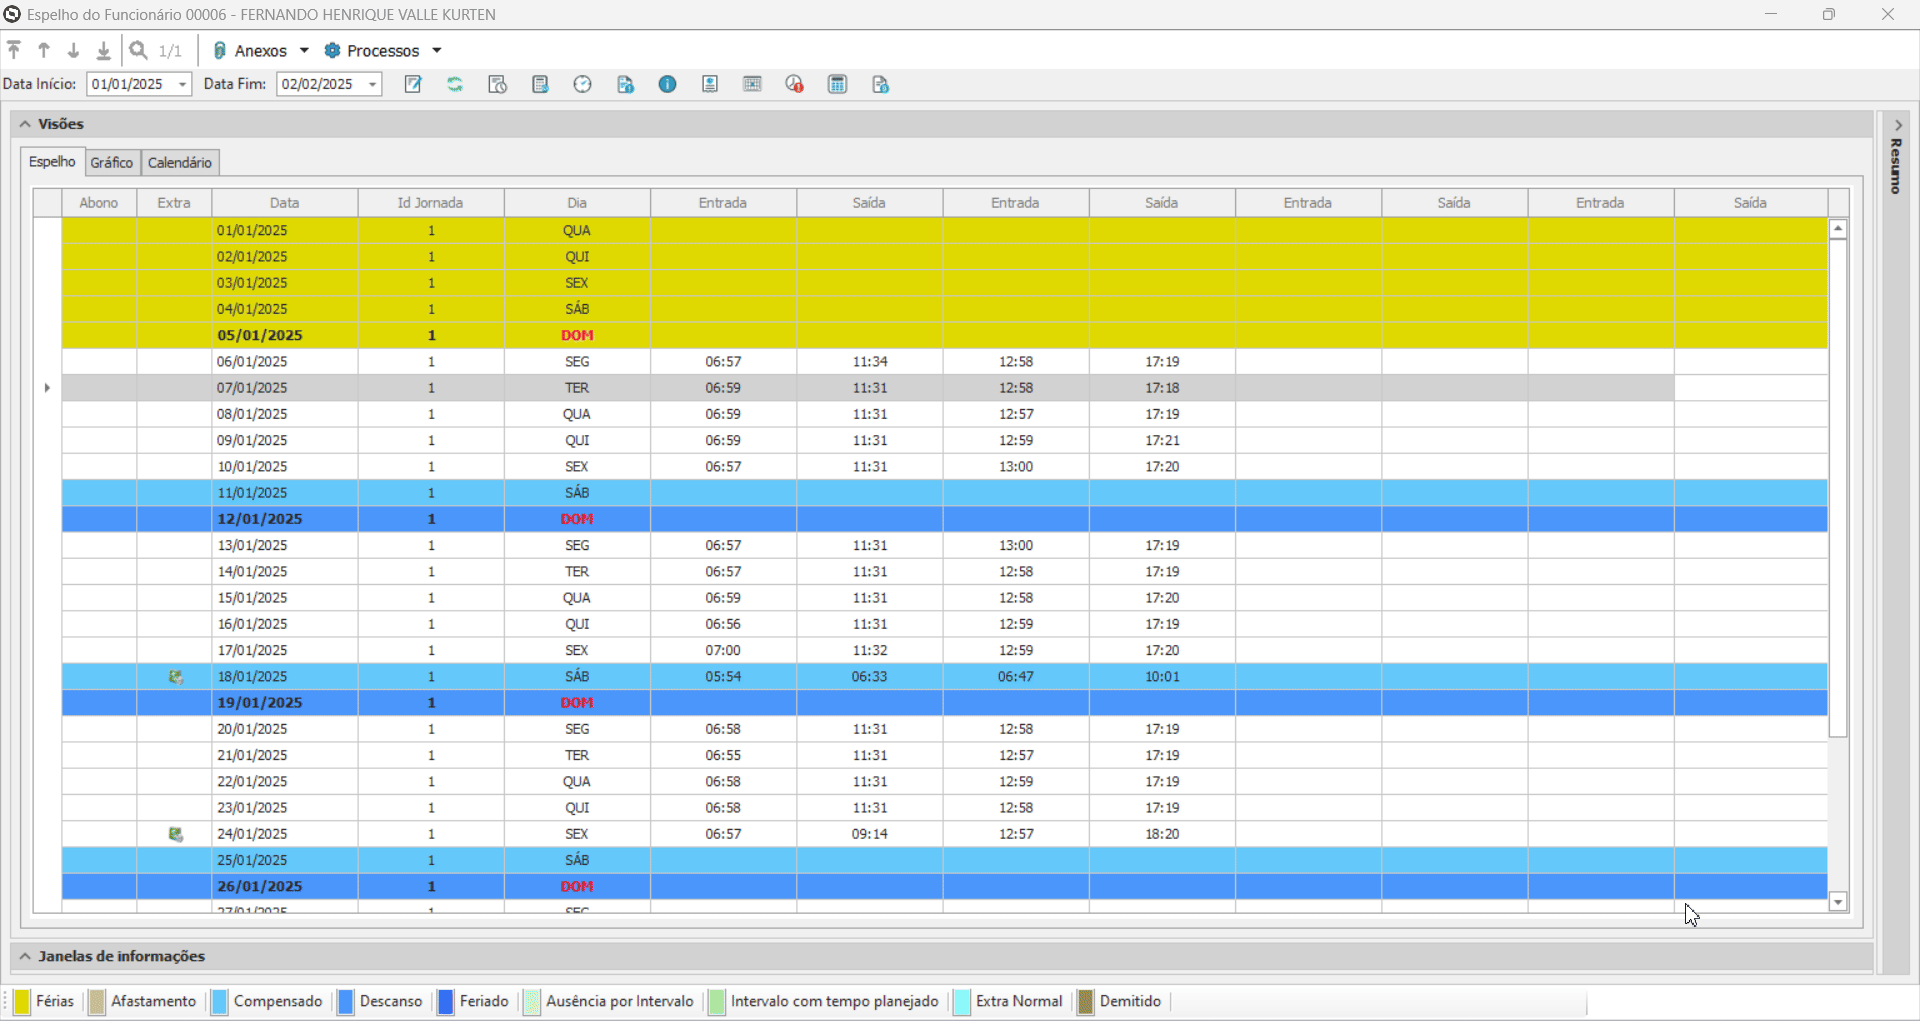Switch to the Gráfico tab

[x=112, y=163]
